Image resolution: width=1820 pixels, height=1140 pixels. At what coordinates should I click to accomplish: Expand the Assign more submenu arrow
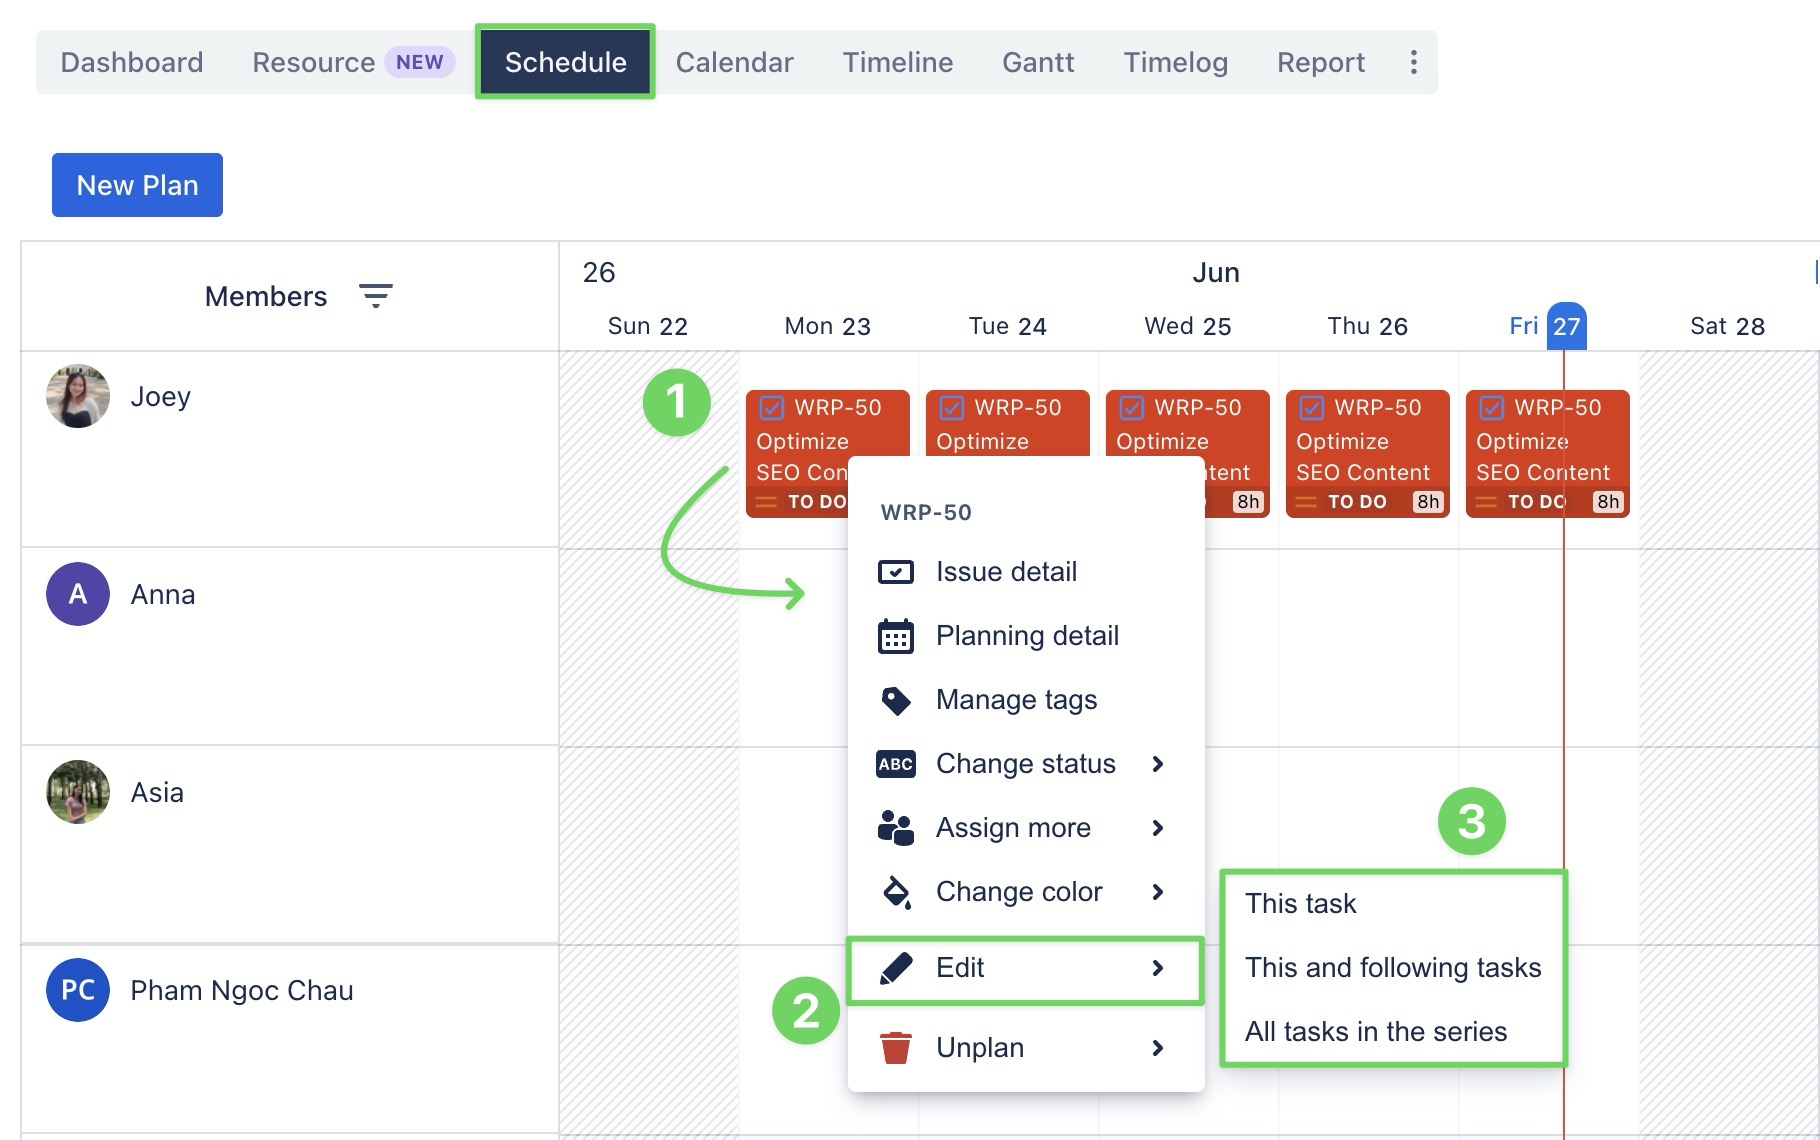pyautogui.click(x=1157, y=828)
